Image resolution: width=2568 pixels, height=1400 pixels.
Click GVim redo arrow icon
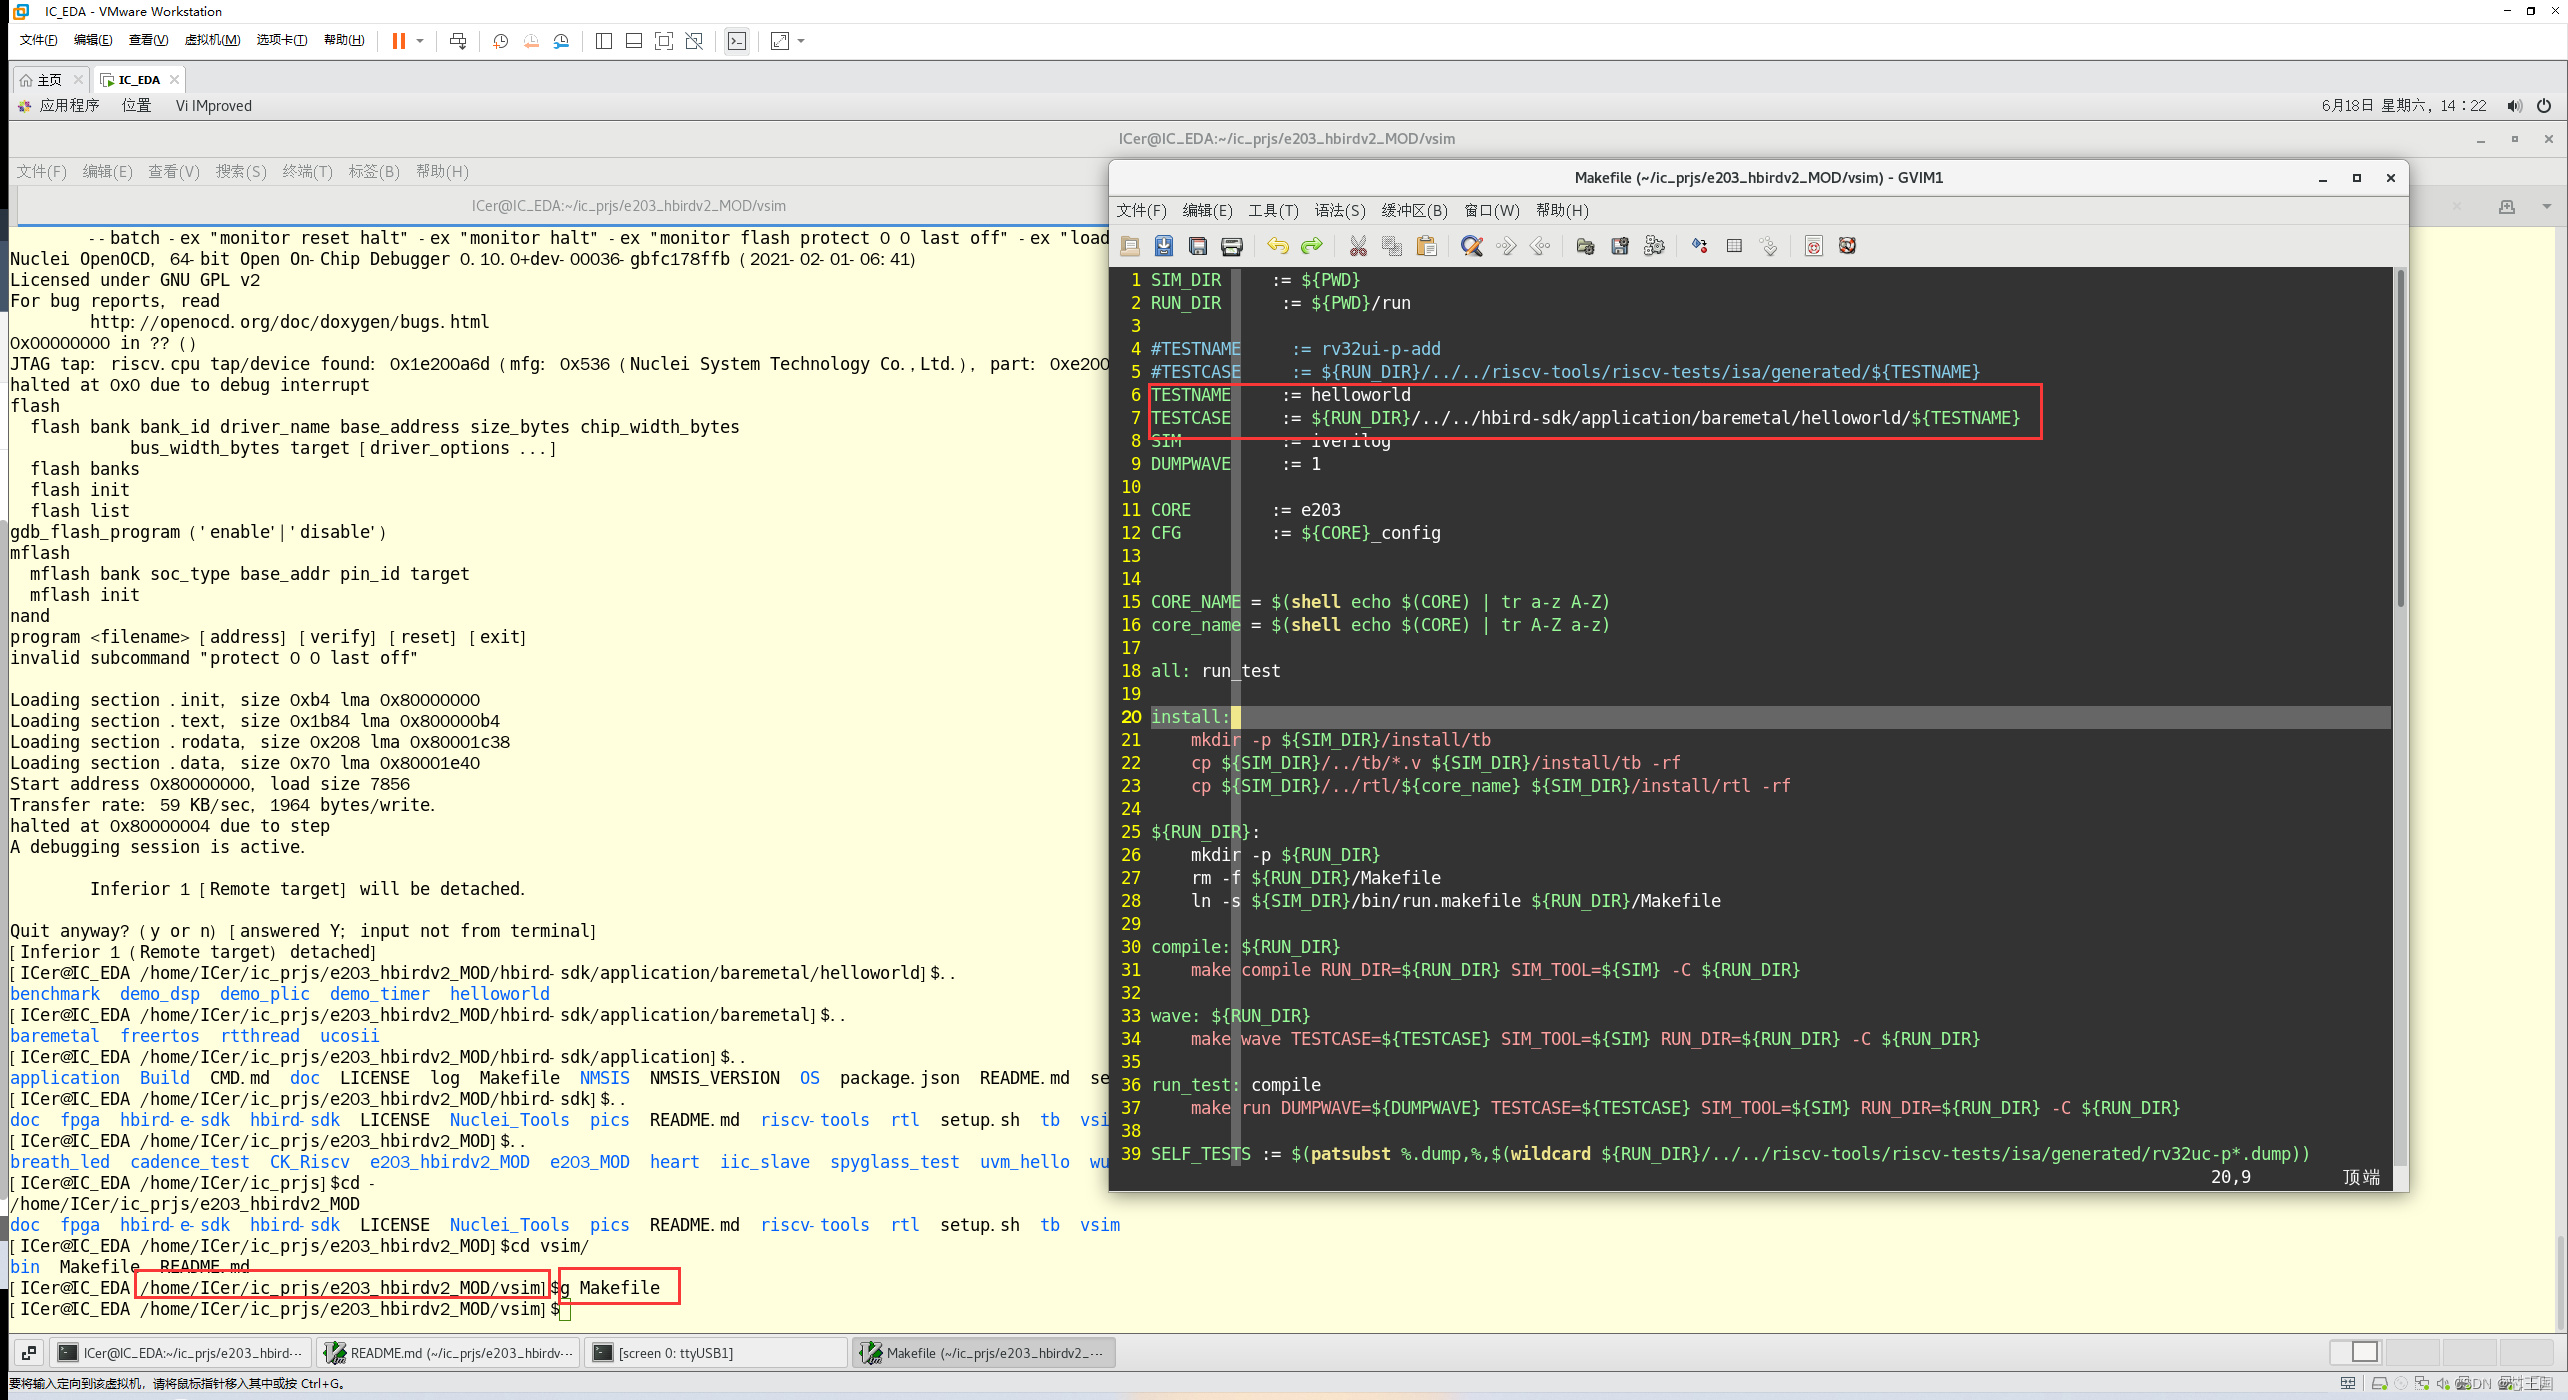pyautogui.click(x=1311, y=246)
